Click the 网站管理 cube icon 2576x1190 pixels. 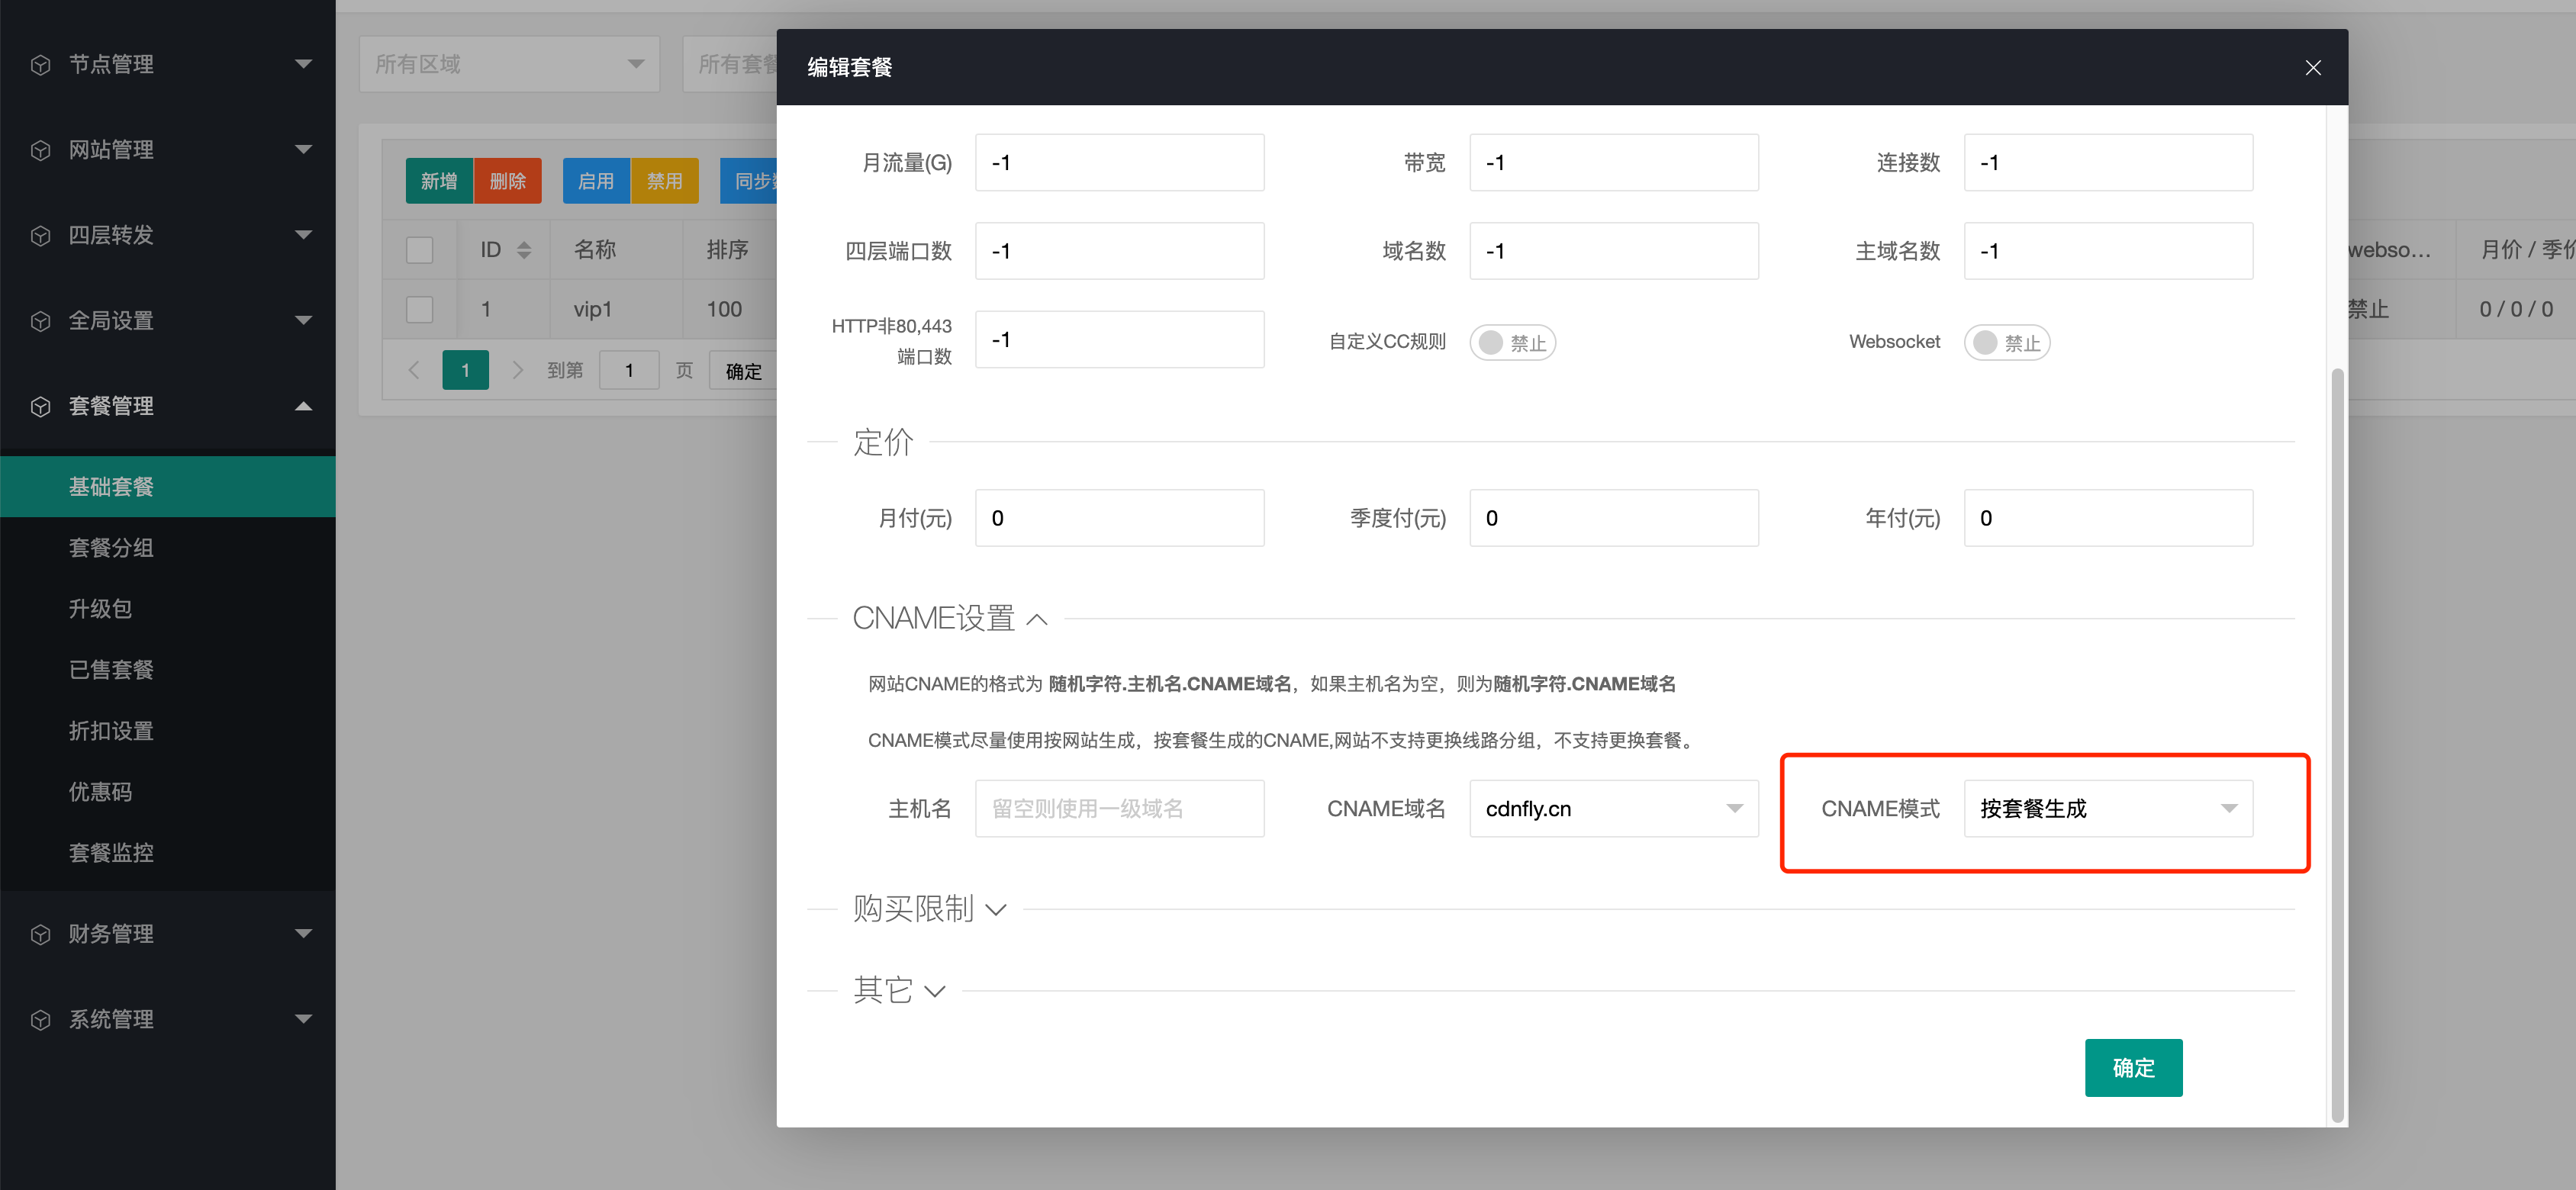click(41, 150)
